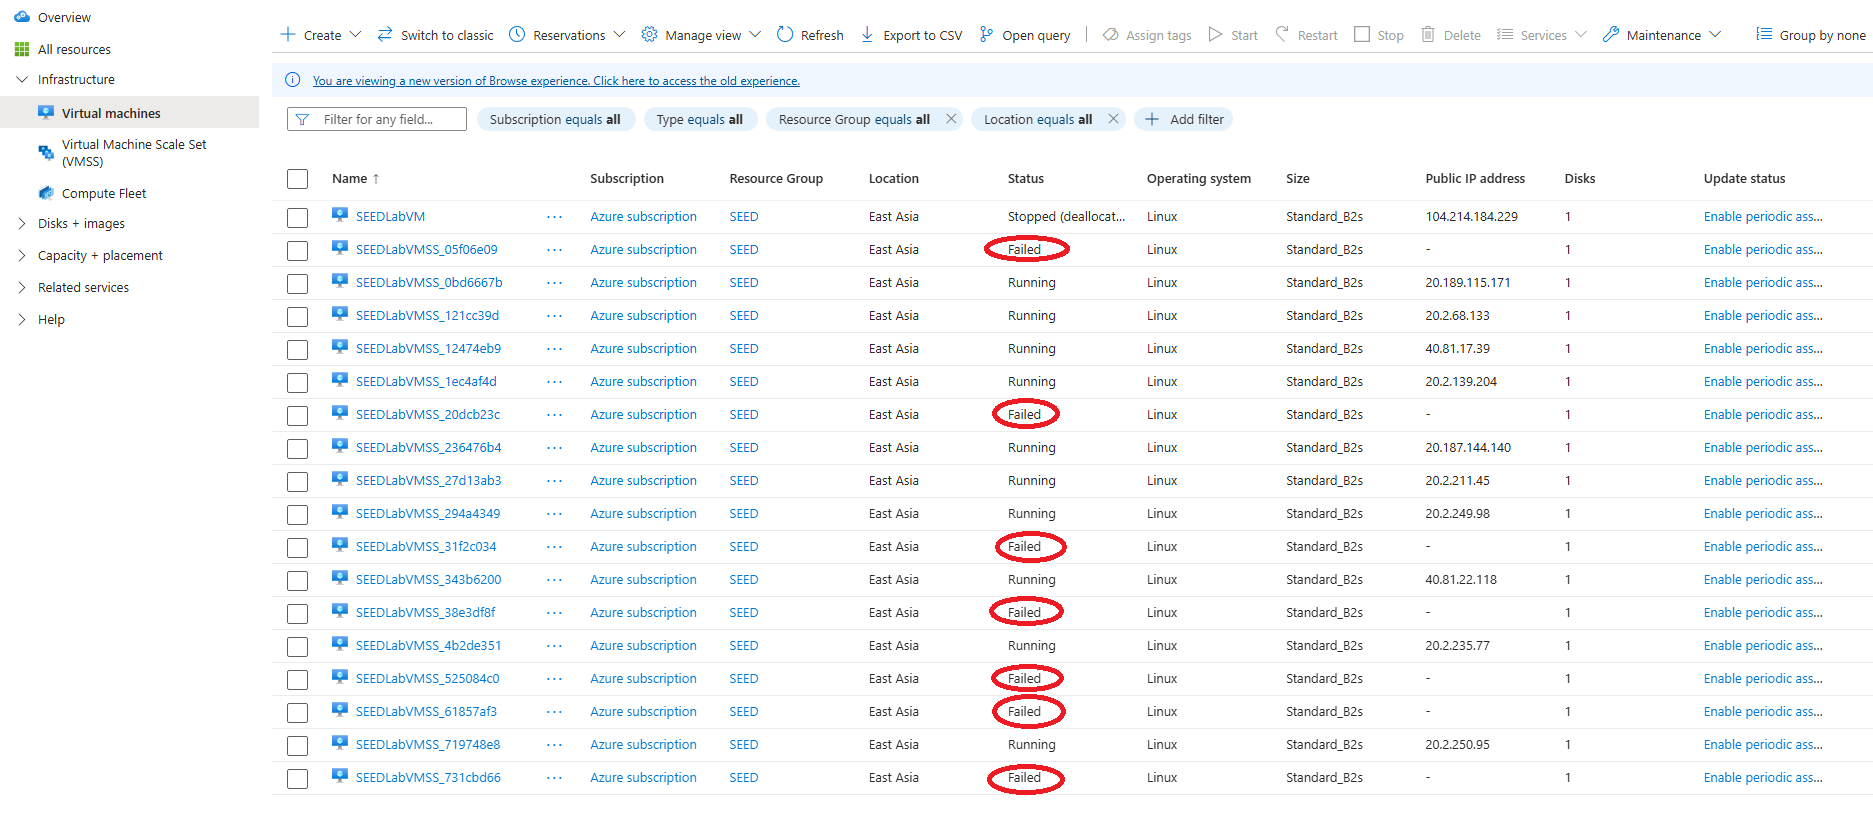Open the Reservations dropdown arrow
This screenshot has height=817, width=1873.
[619, 34]
